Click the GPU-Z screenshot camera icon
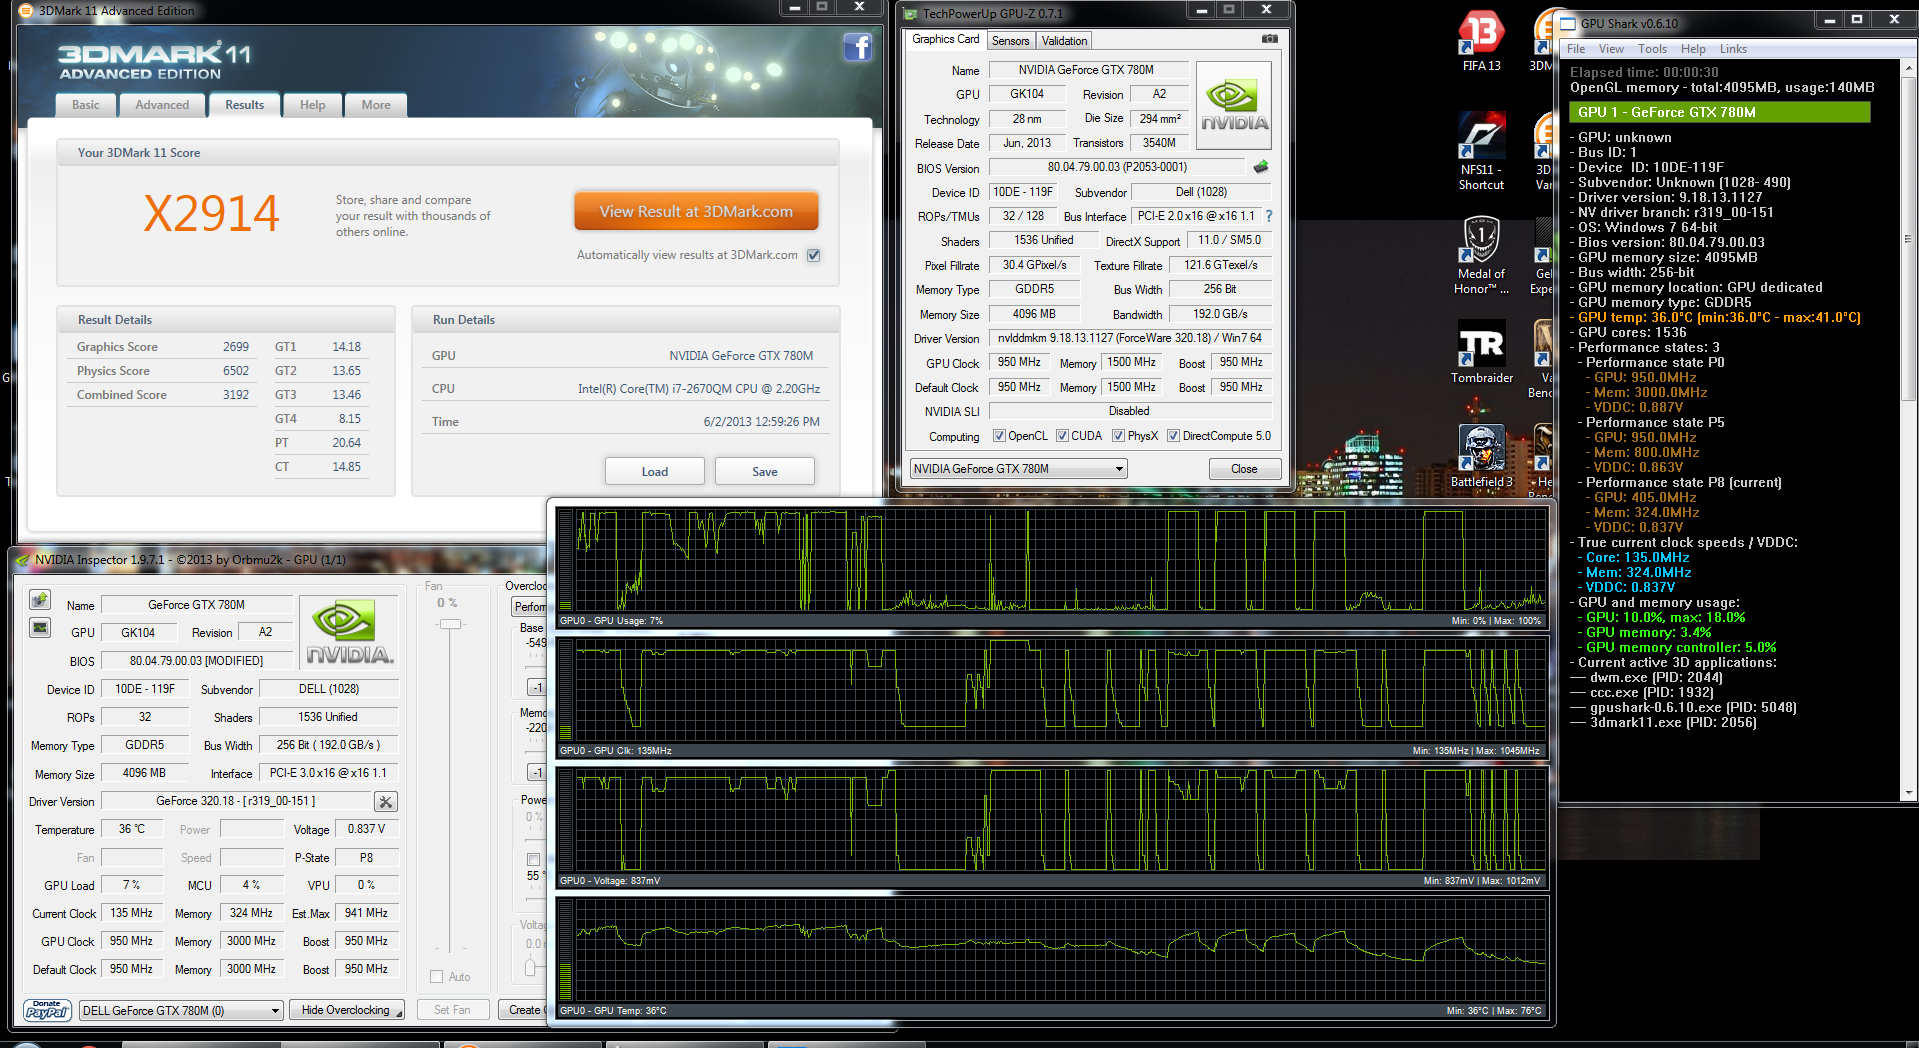The image size is (1919, 1048). click(1269, 39)
